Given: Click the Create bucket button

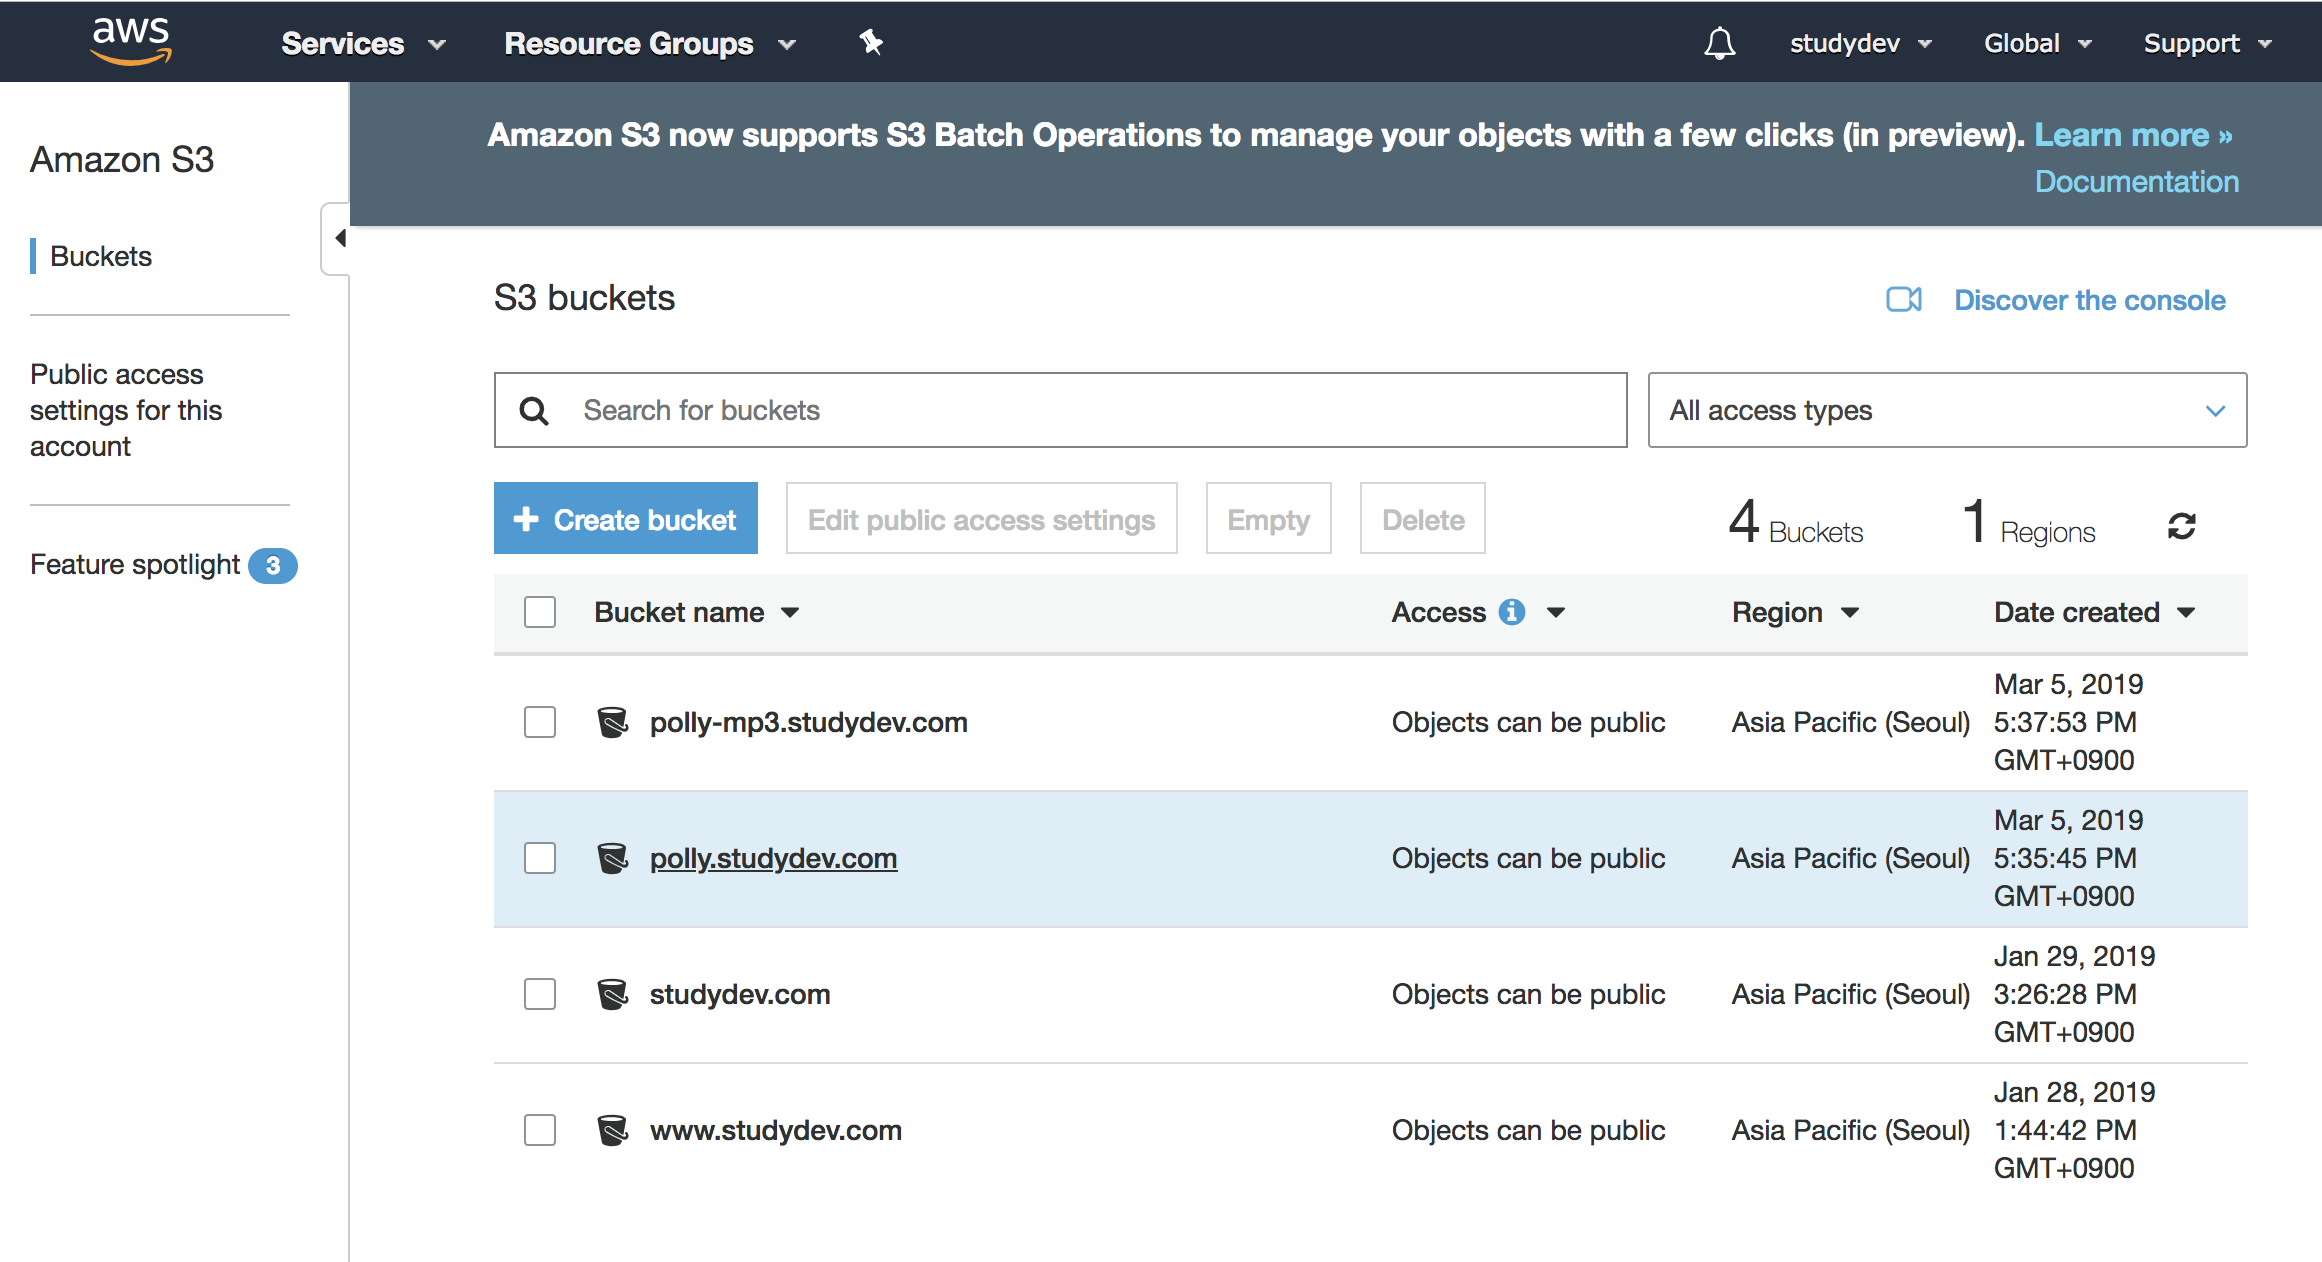Looking at the screenshot, I should (626, 519).
